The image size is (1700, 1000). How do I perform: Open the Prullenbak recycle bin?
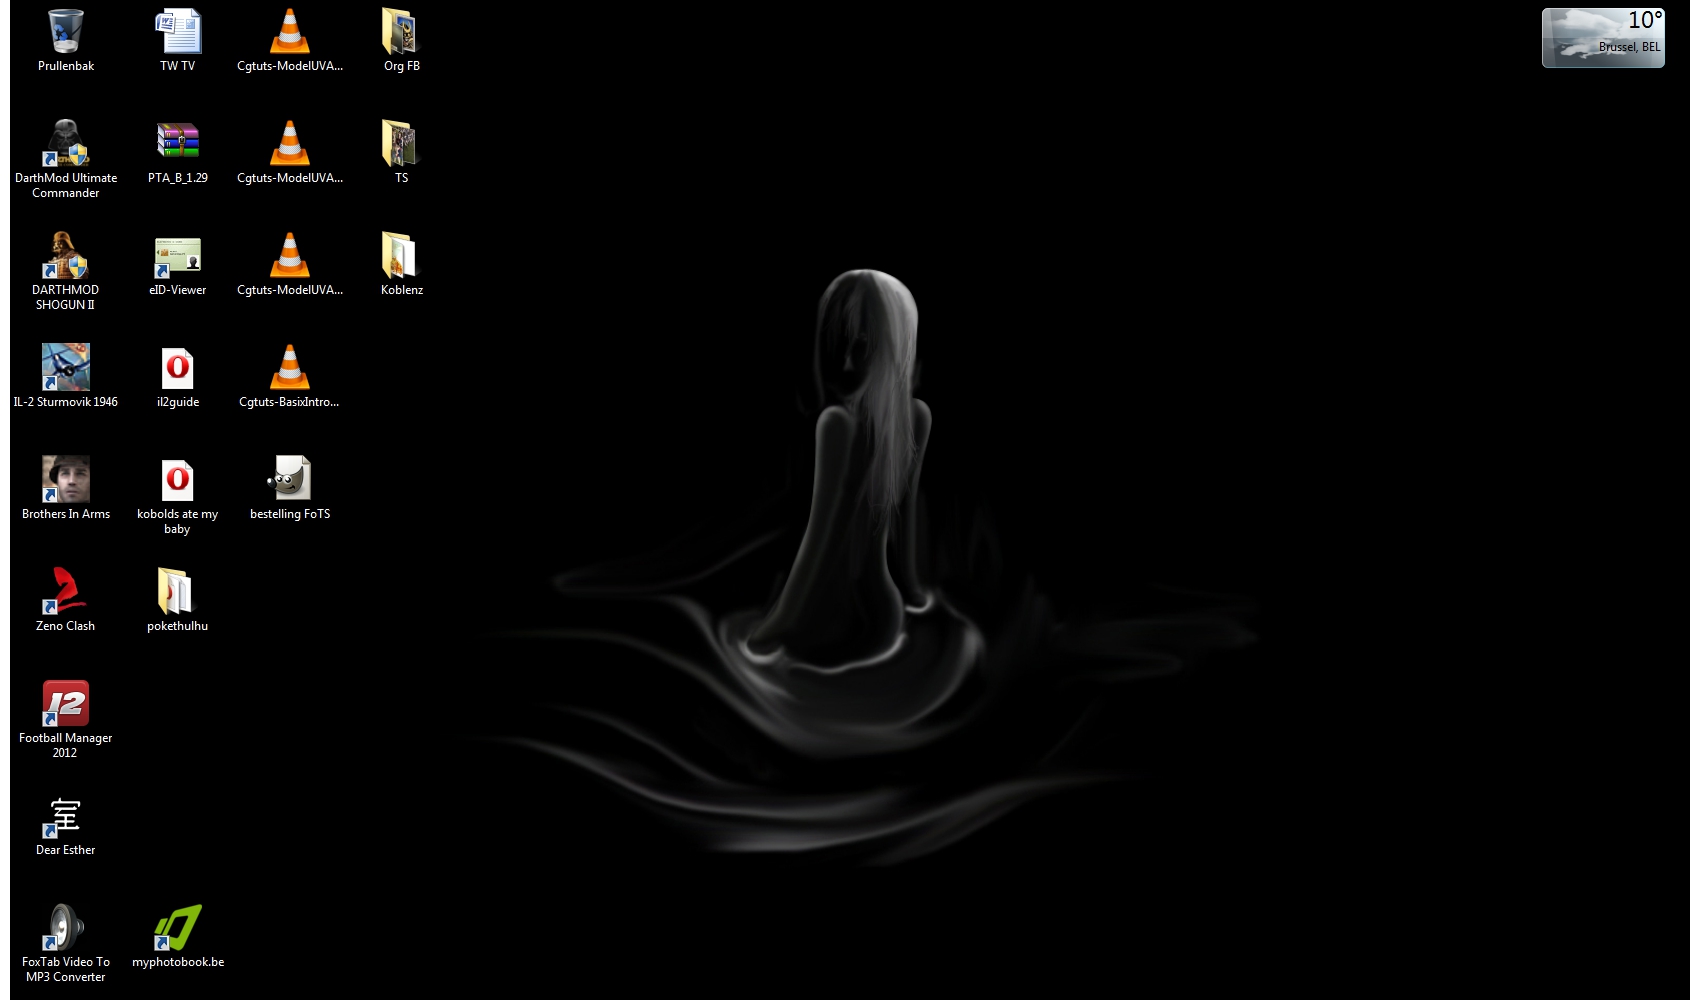66,33
